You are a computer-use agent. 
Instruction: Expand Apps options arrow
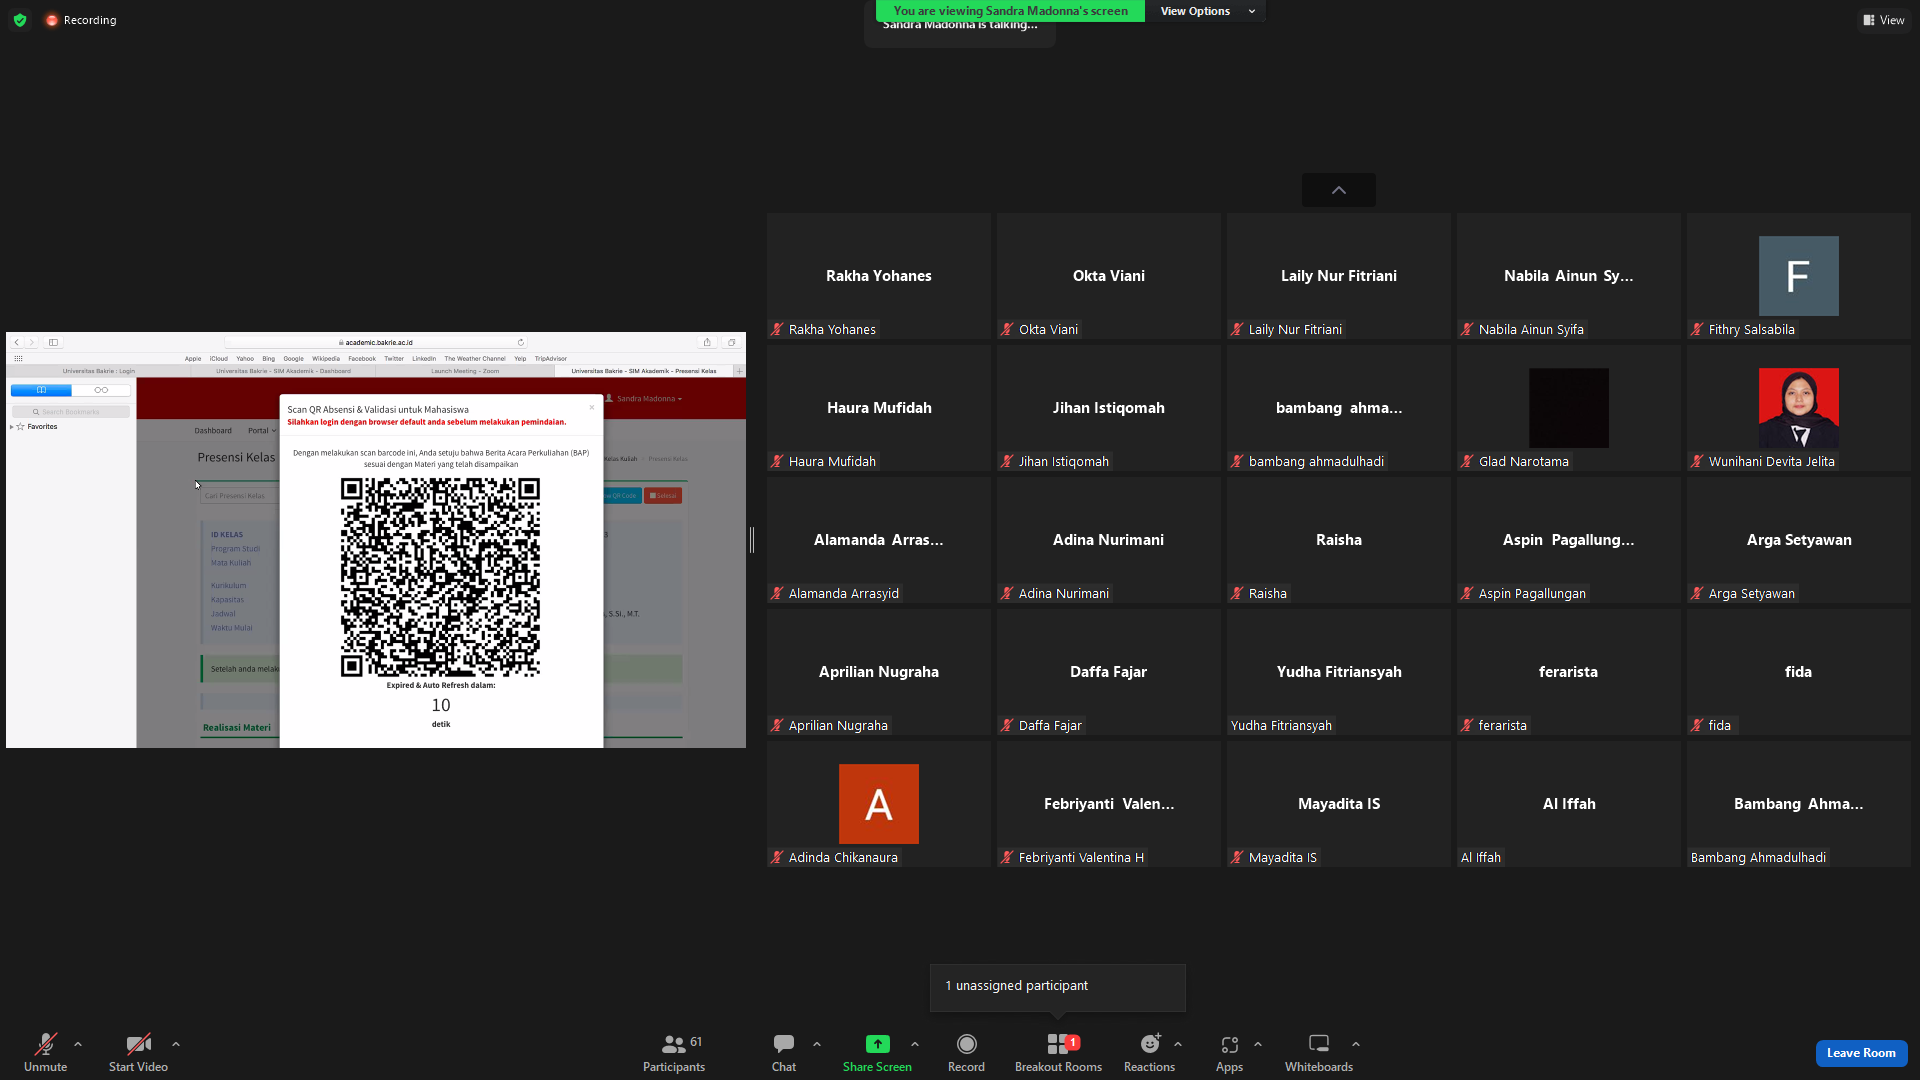click(1258, 1044)
